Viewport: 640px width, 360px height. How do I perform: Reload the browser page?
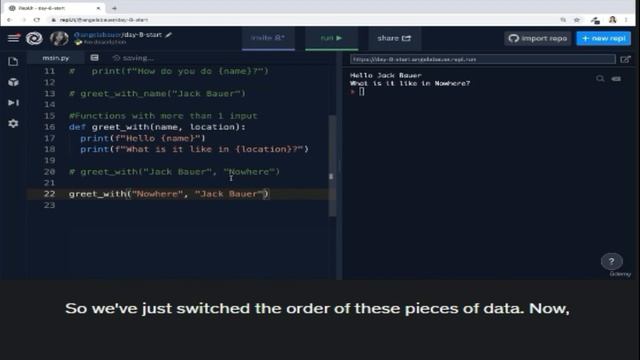pyautogui.click(x=37, y=20)
